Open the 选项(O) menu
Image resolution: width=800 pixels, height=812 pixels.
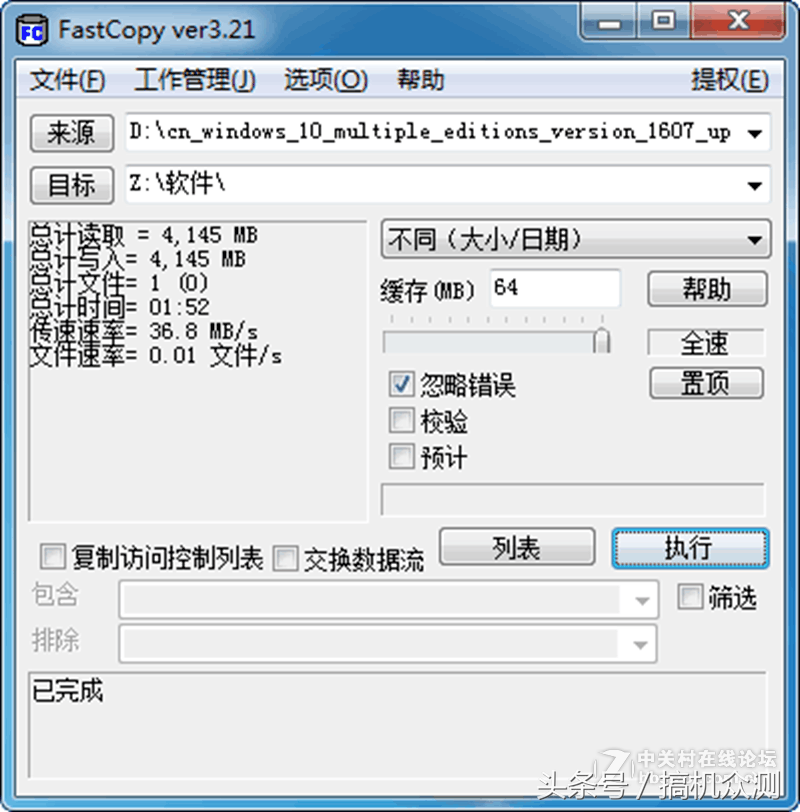326,80
